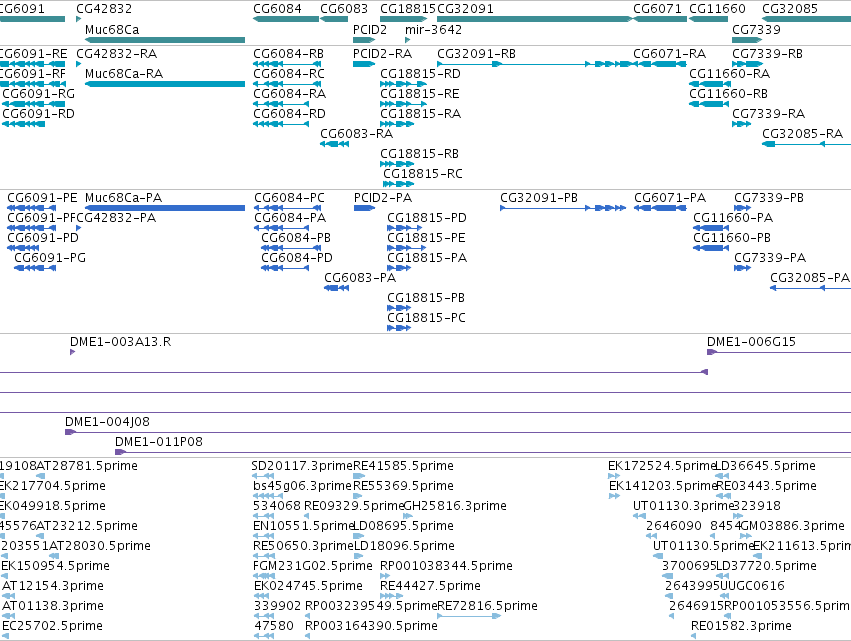
Task: Click transcript label CG32085-RA
Action: 803,134
